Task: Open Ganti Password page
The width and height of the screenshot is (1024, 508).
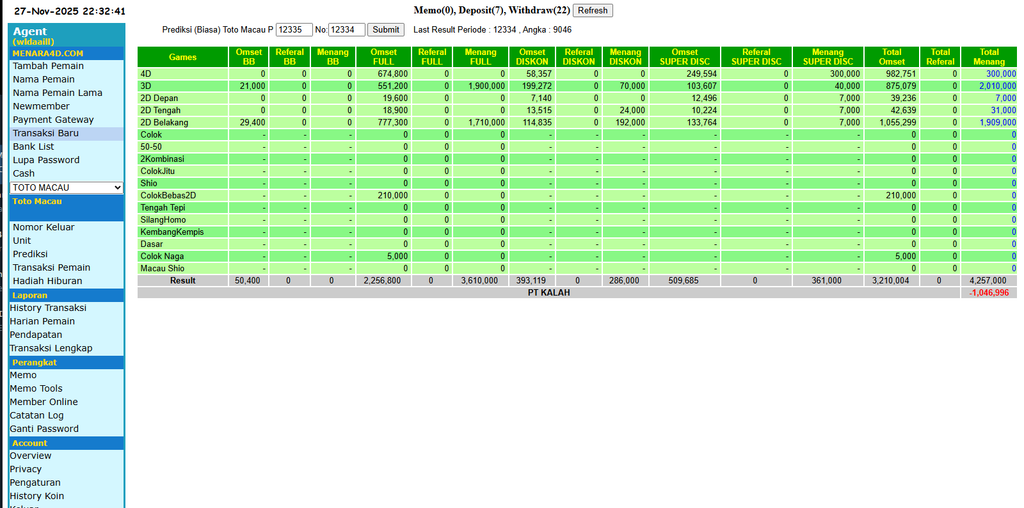Action: [x=44, y=428]
